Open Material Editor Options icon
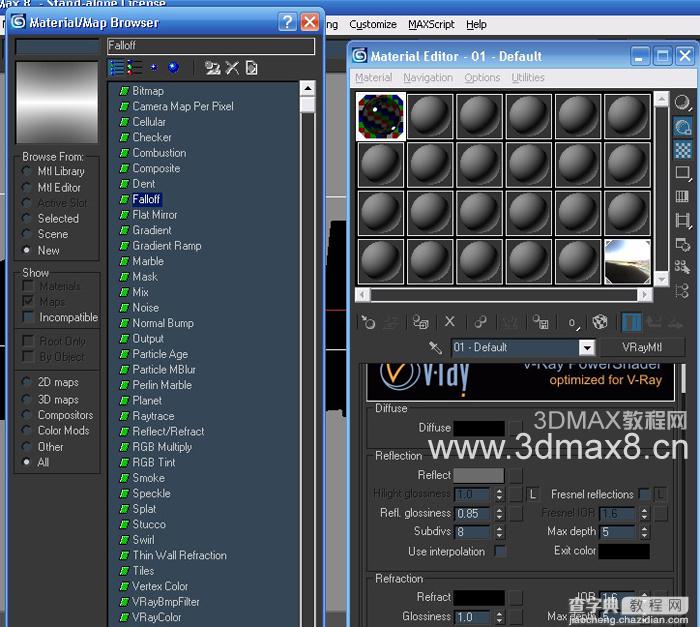 (682, 244)
